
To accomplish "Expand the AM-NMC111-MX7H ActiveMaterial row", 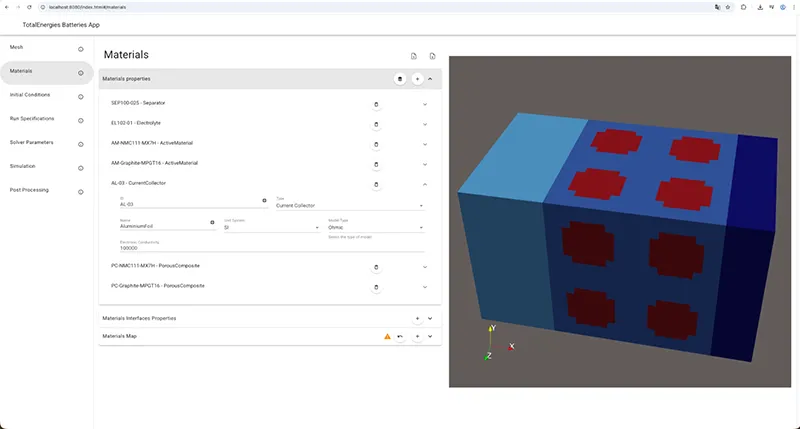I will [424, 144].
